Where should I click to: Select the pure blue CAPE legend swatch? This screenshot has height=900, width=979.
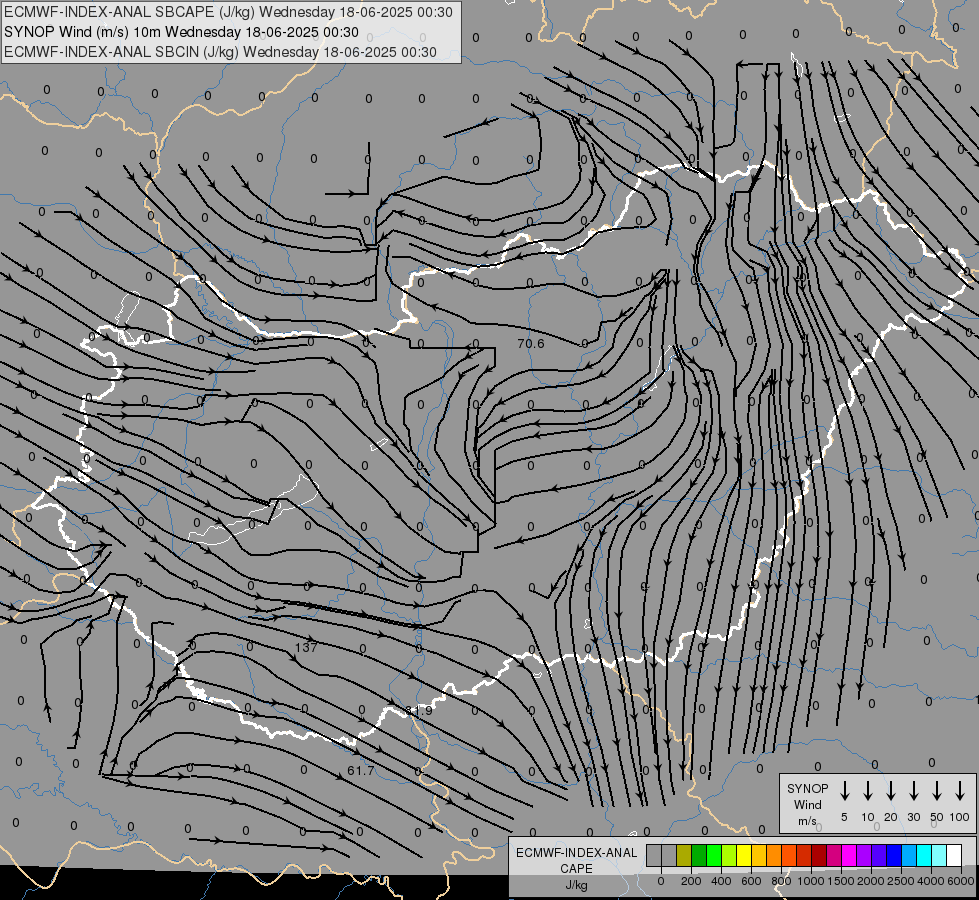(894, 855)
